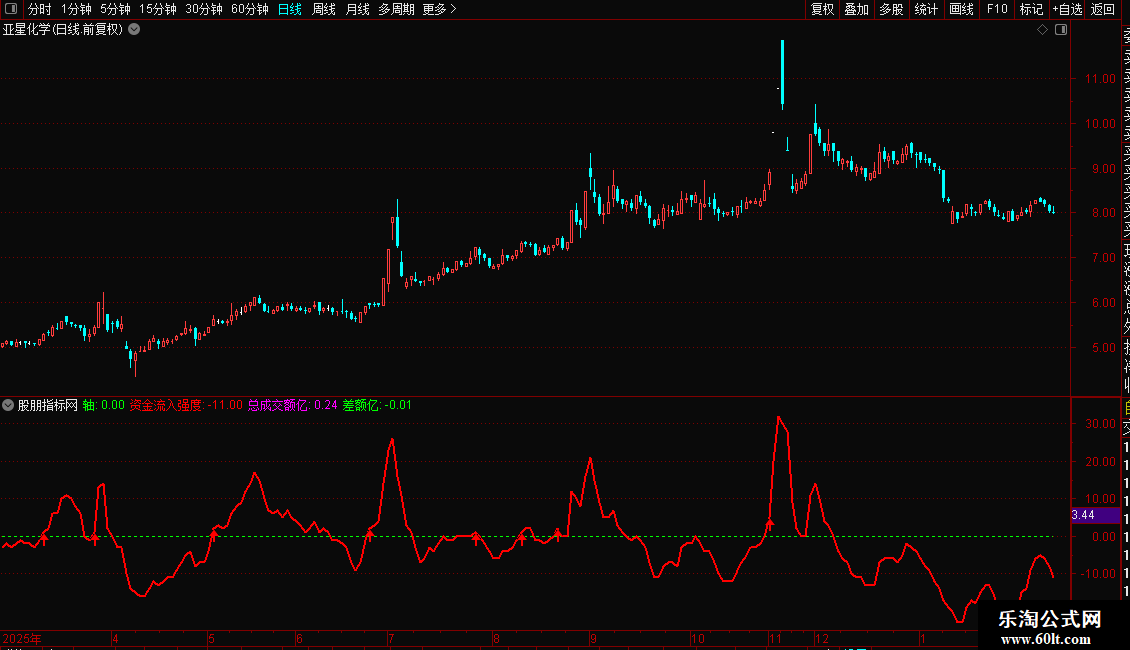1130x650 pixels.
Task: Switch to 周线 weekly chart
Action: point(324,9)
